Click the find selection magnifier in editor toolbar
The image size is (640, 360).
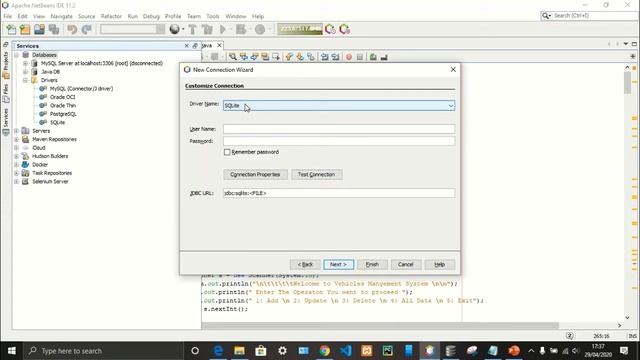(233, 57)
